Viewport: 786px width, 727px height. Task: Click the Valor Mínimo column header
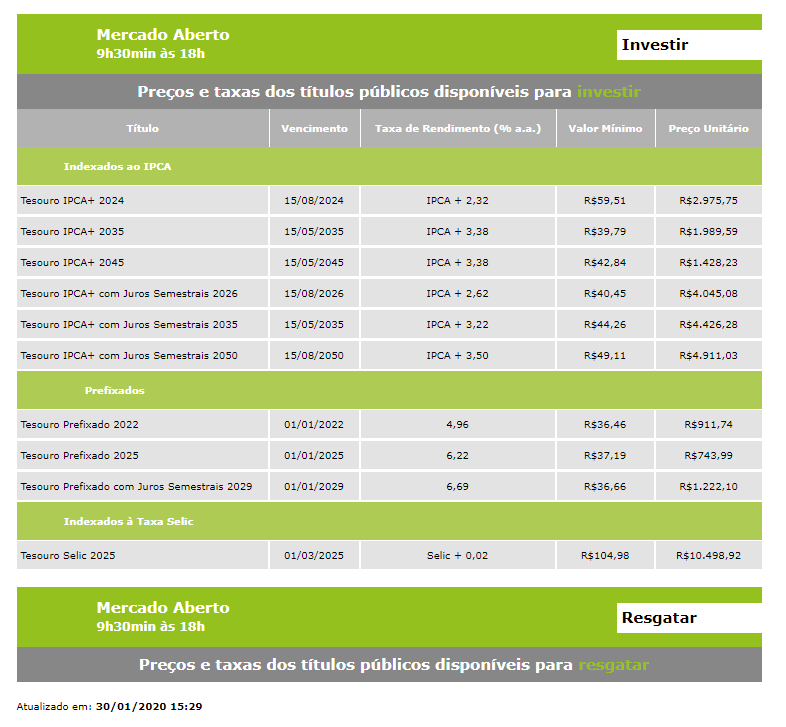605,129
